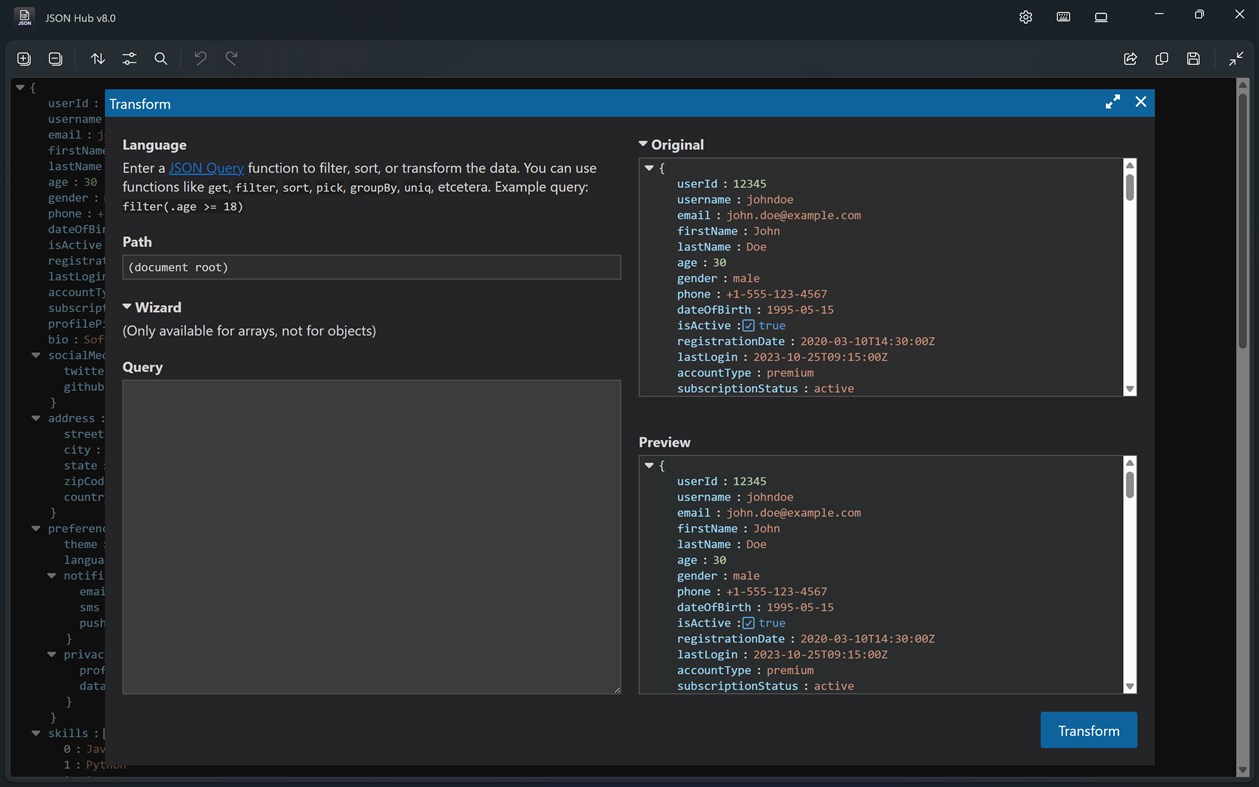Collapse root object in background tree

(20, 88)
